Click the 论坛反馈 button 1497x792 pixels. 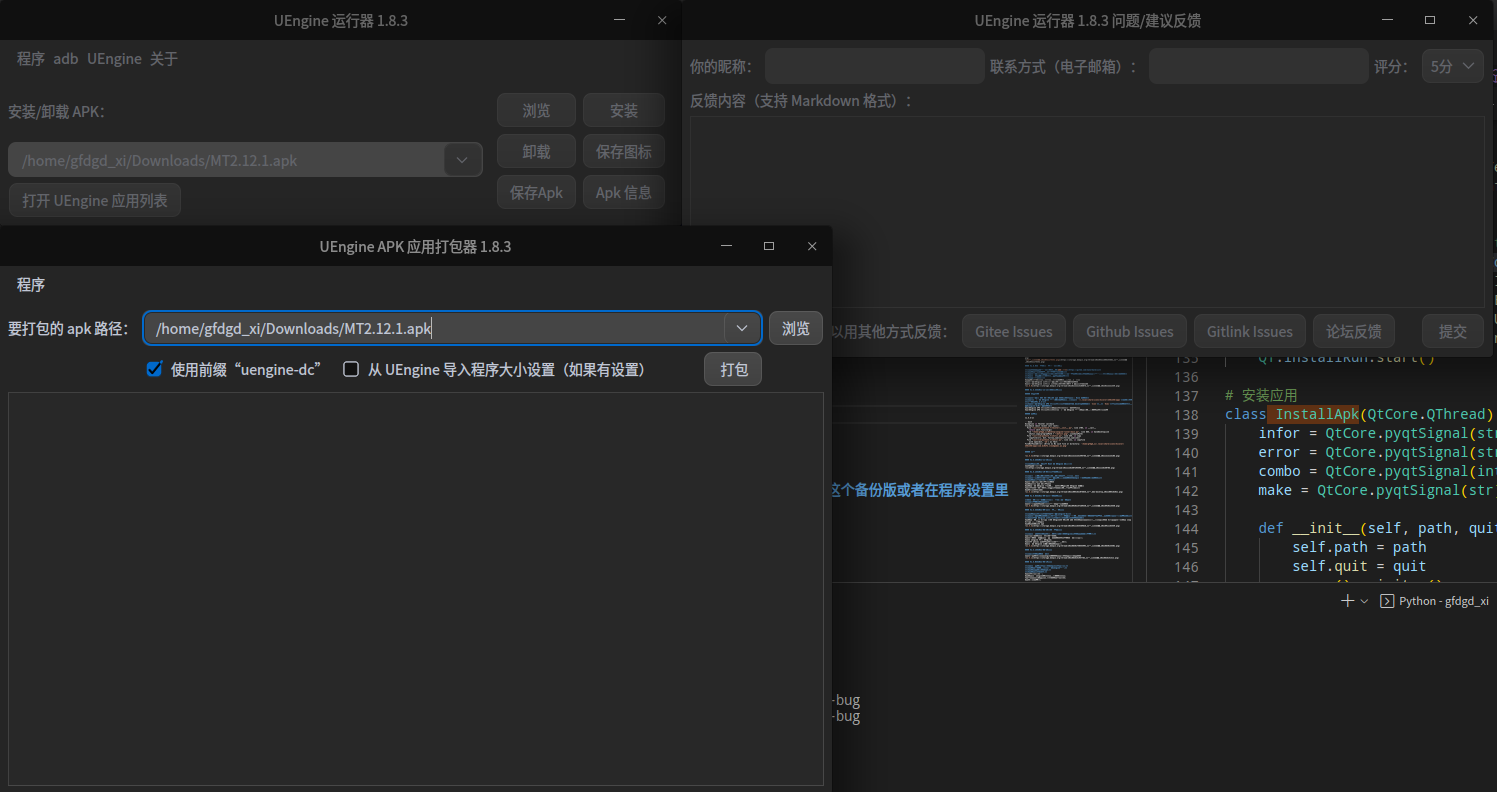[x=1353, y=331]
